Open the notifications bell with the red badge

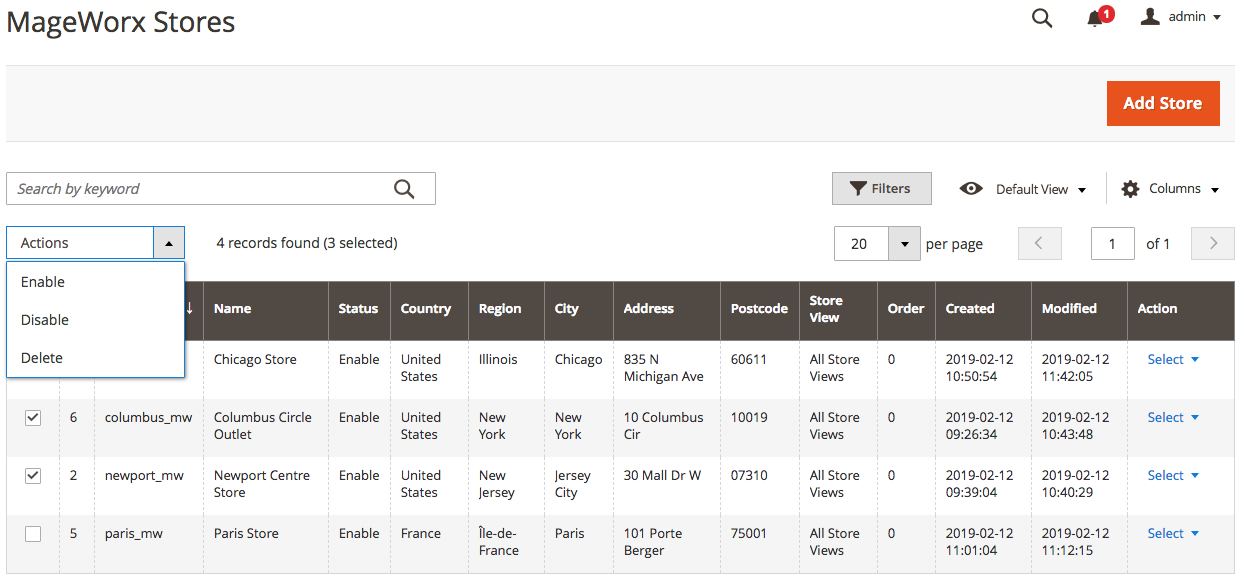click(x=1097, y=18)
